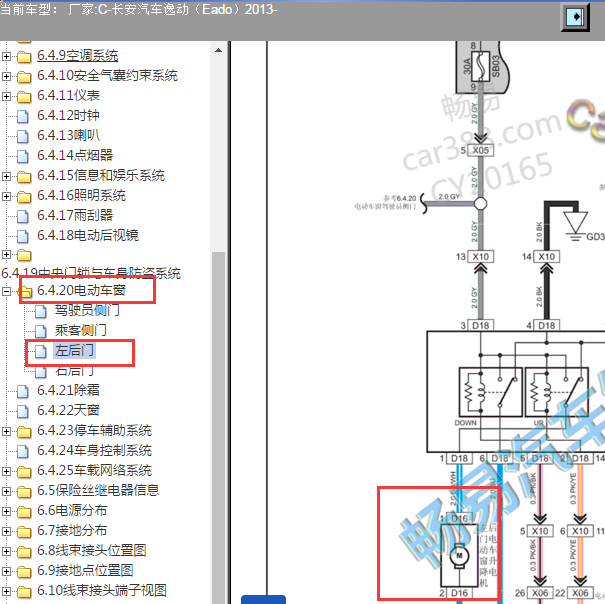This screenshot has height=604, width=605.
Task: Click the folder icon beside 6.6电源分布
Action: pyautogui.click(x=24, y=512)
